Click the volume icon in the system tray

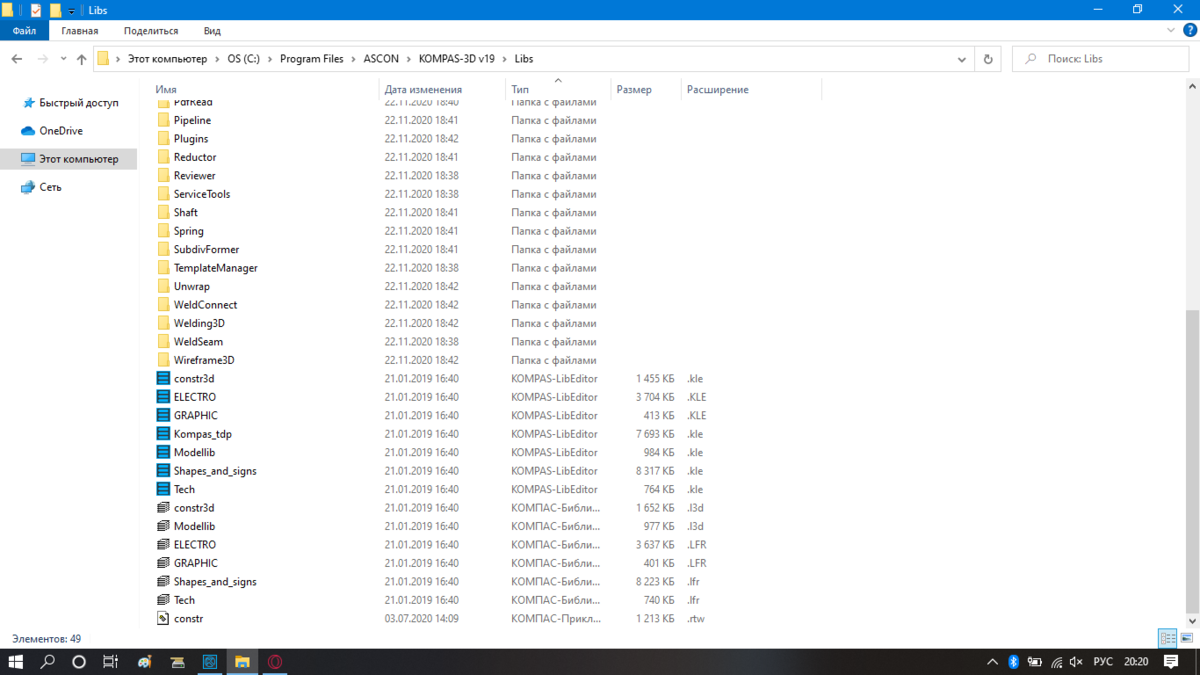click(x=1075, y=662)
